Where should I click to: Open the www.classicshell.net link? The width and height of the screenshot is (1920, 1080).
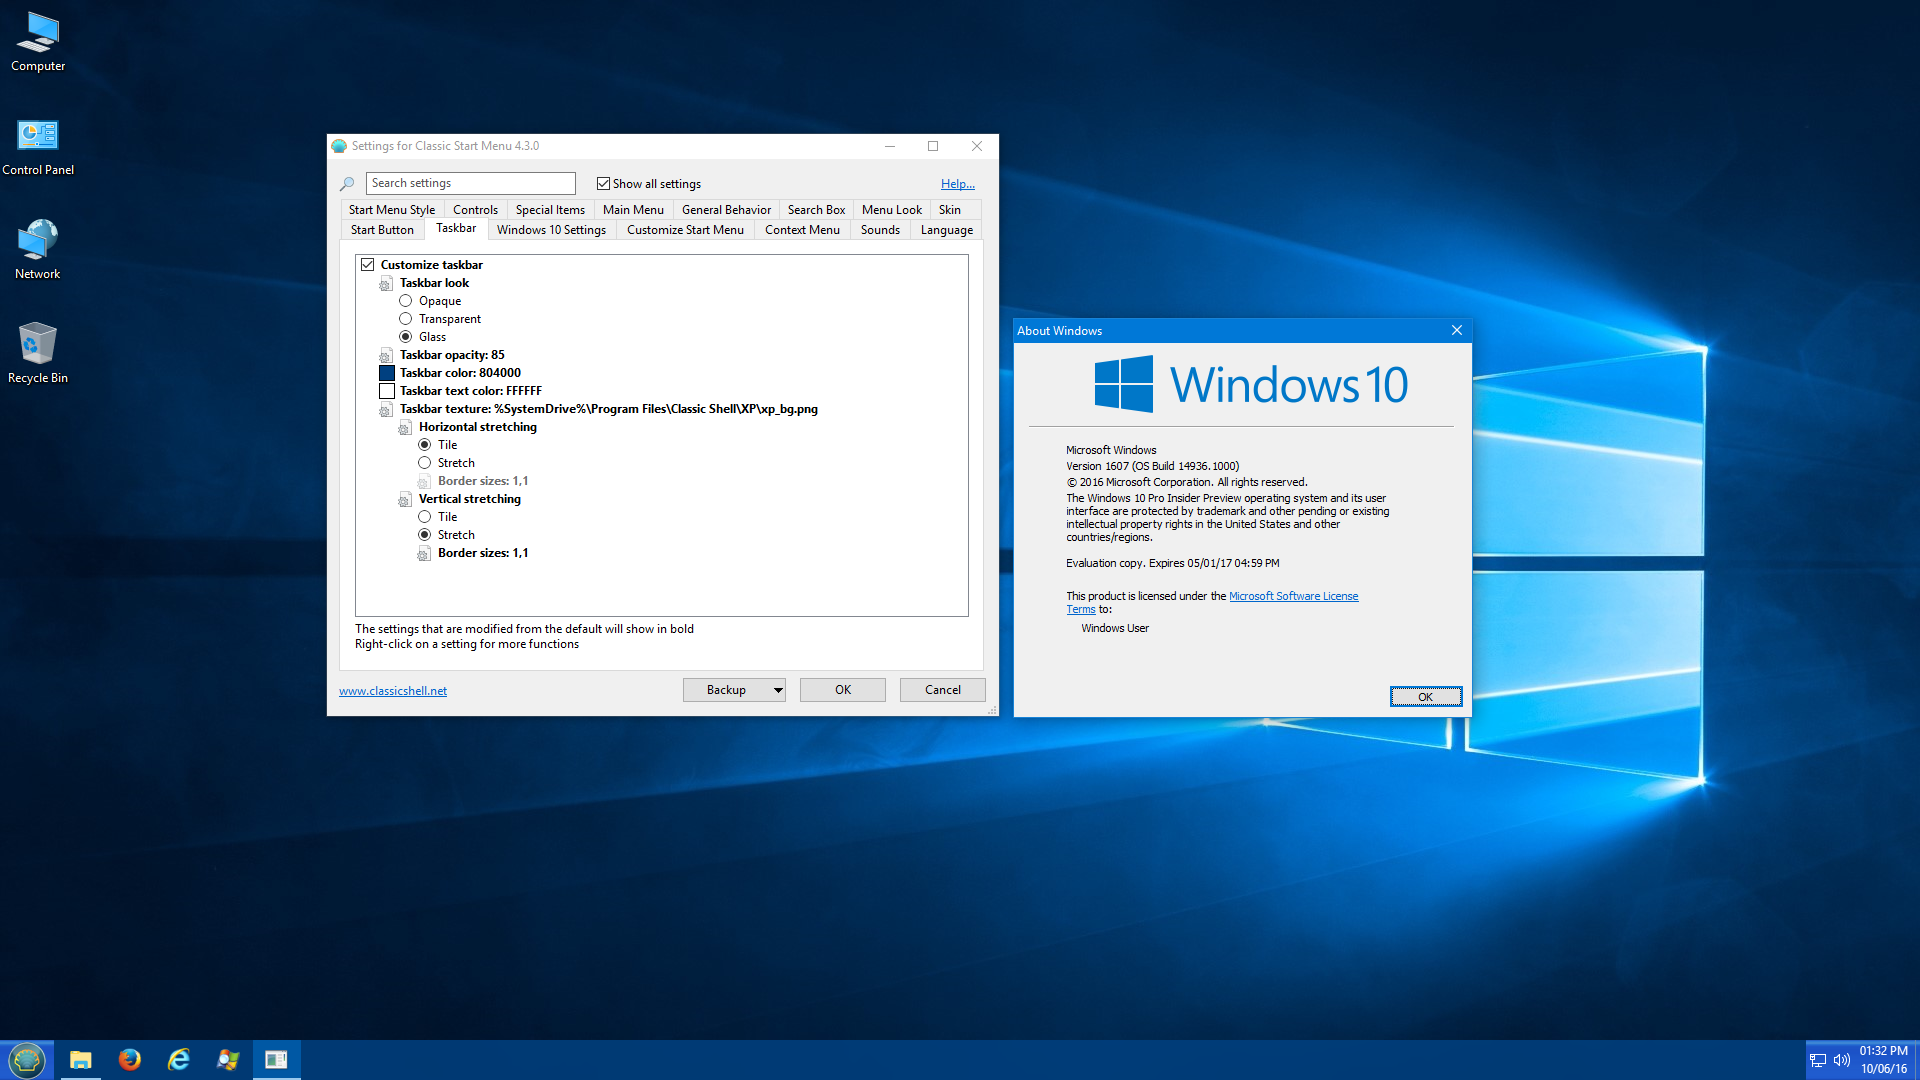(x=393, y=691)
